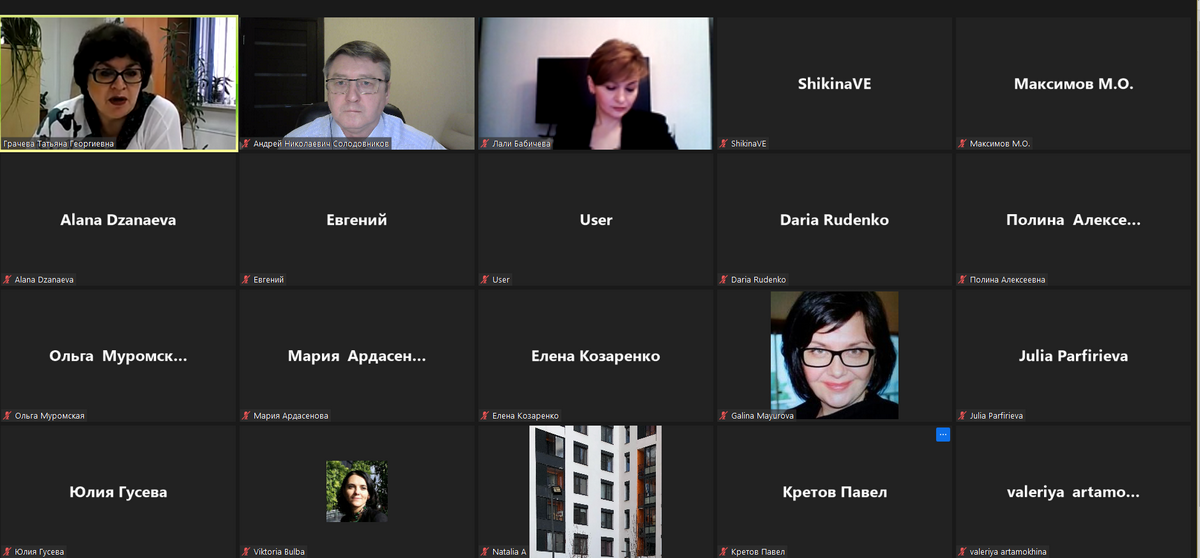The width and height of the screenshot is (1200, 558).
Task: Click muted mic icon next to Viktoria Bulba
Action: point(246,552)
